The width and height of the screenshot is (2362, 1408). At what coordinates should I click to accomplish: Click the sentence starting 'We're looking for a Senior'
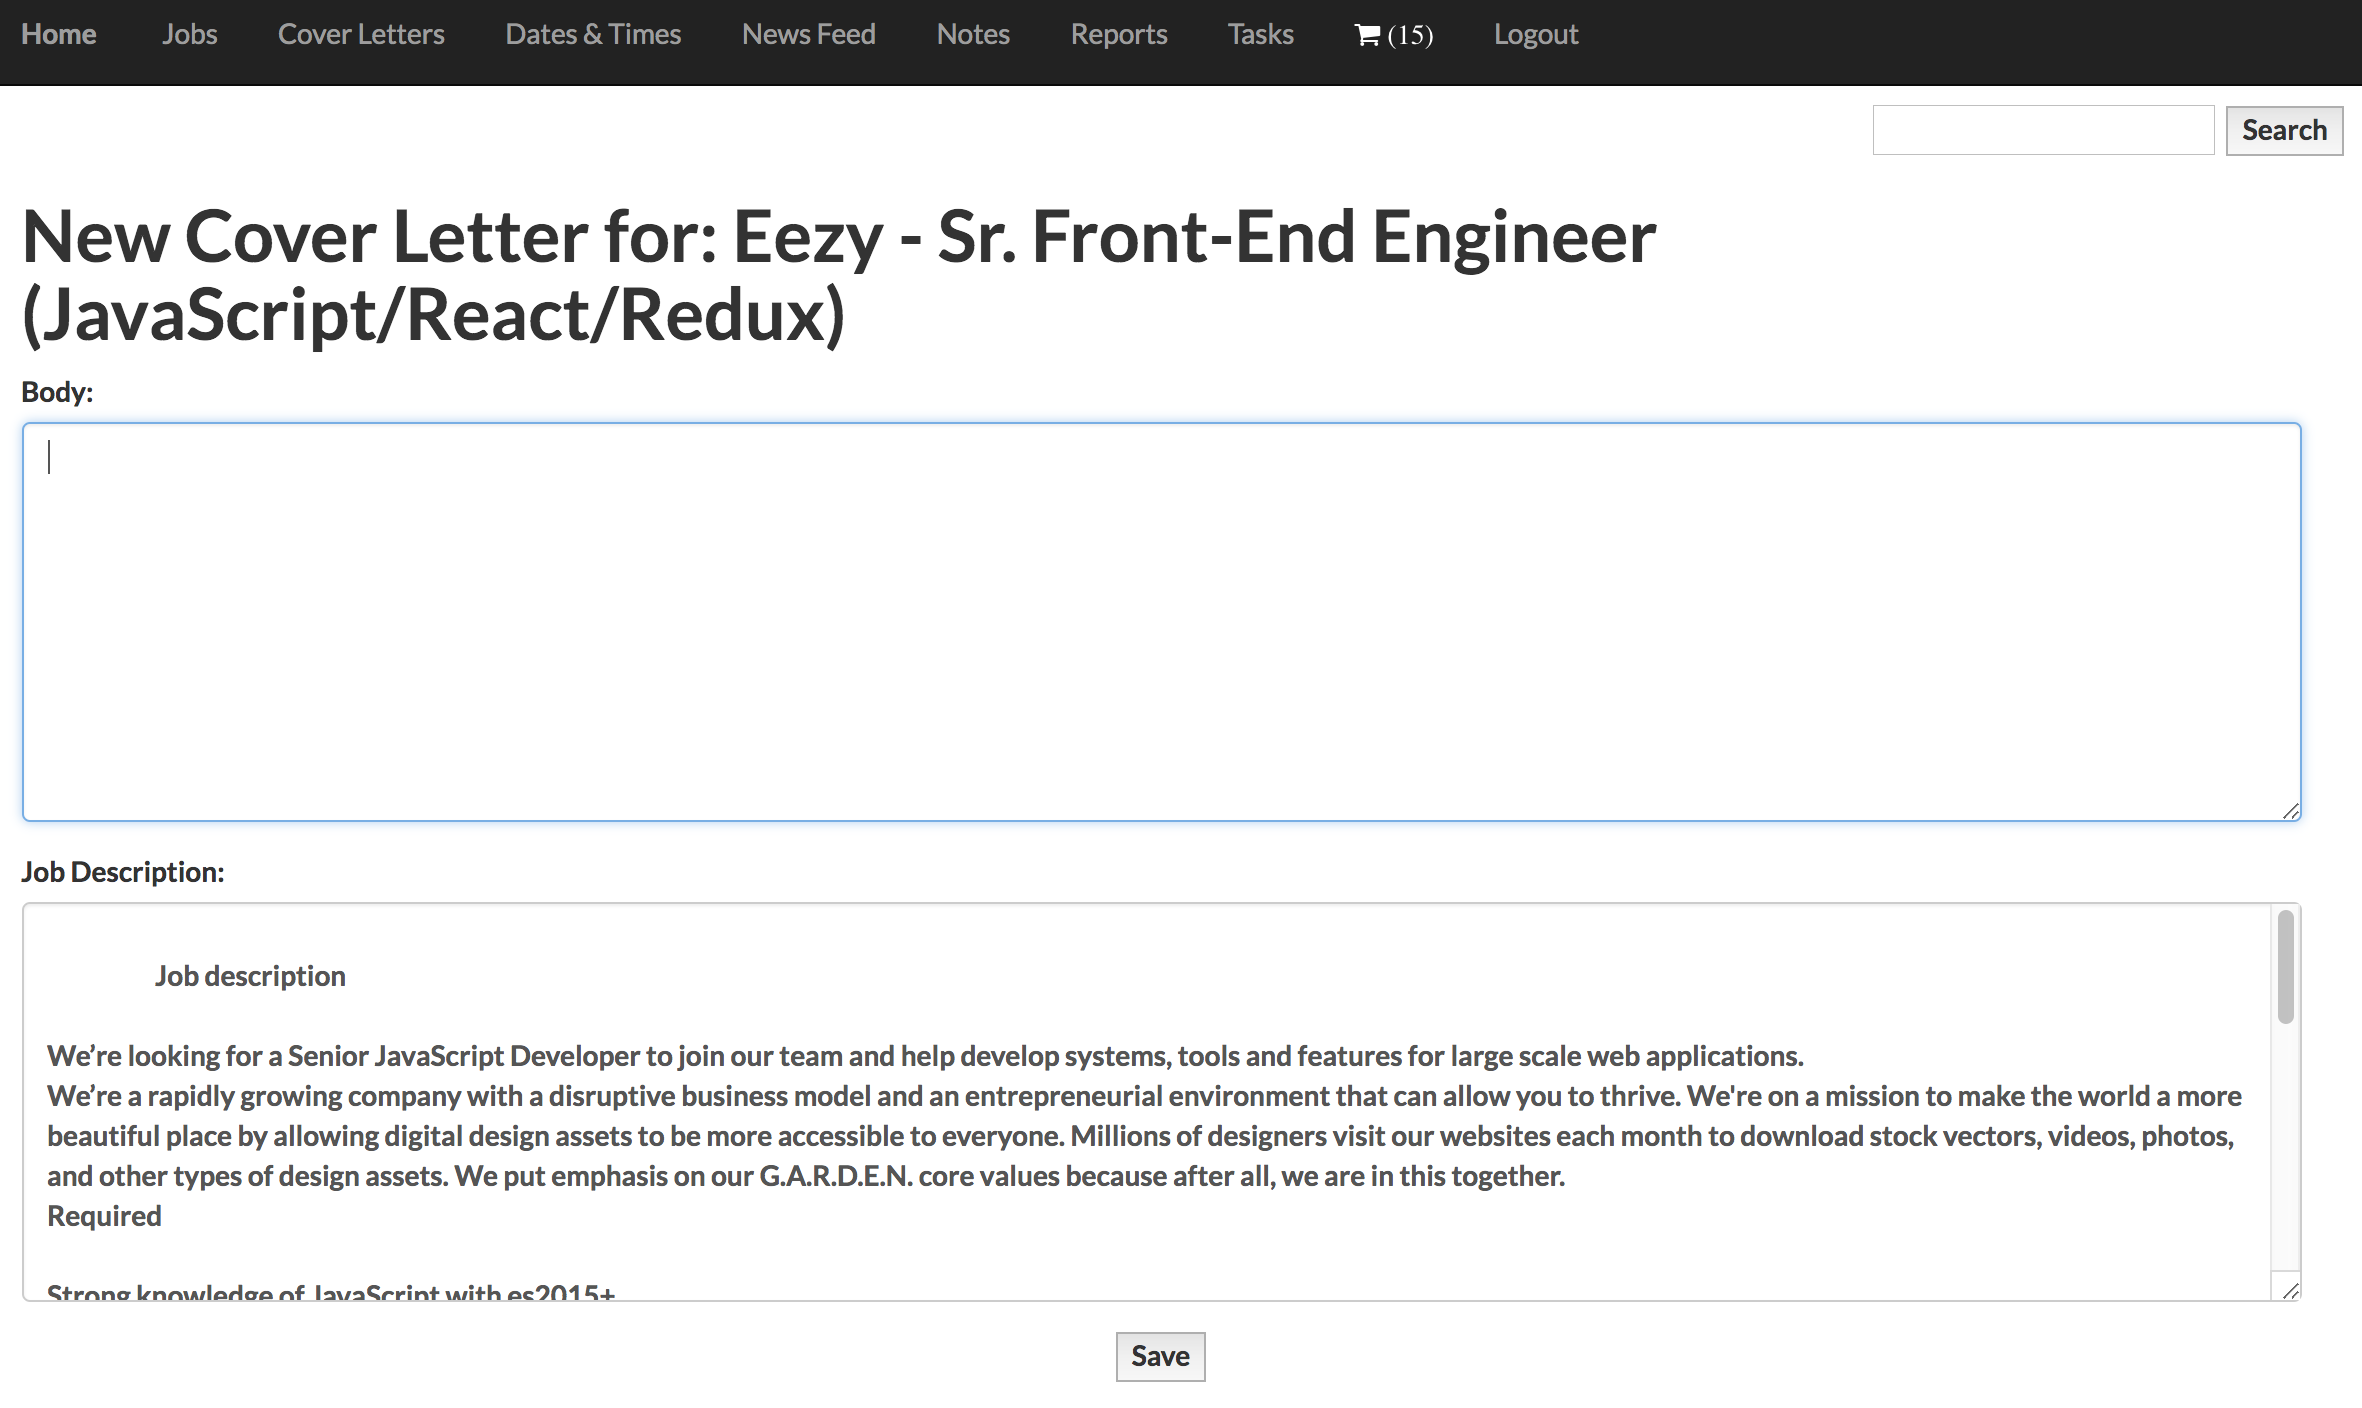pos(925,1056)
